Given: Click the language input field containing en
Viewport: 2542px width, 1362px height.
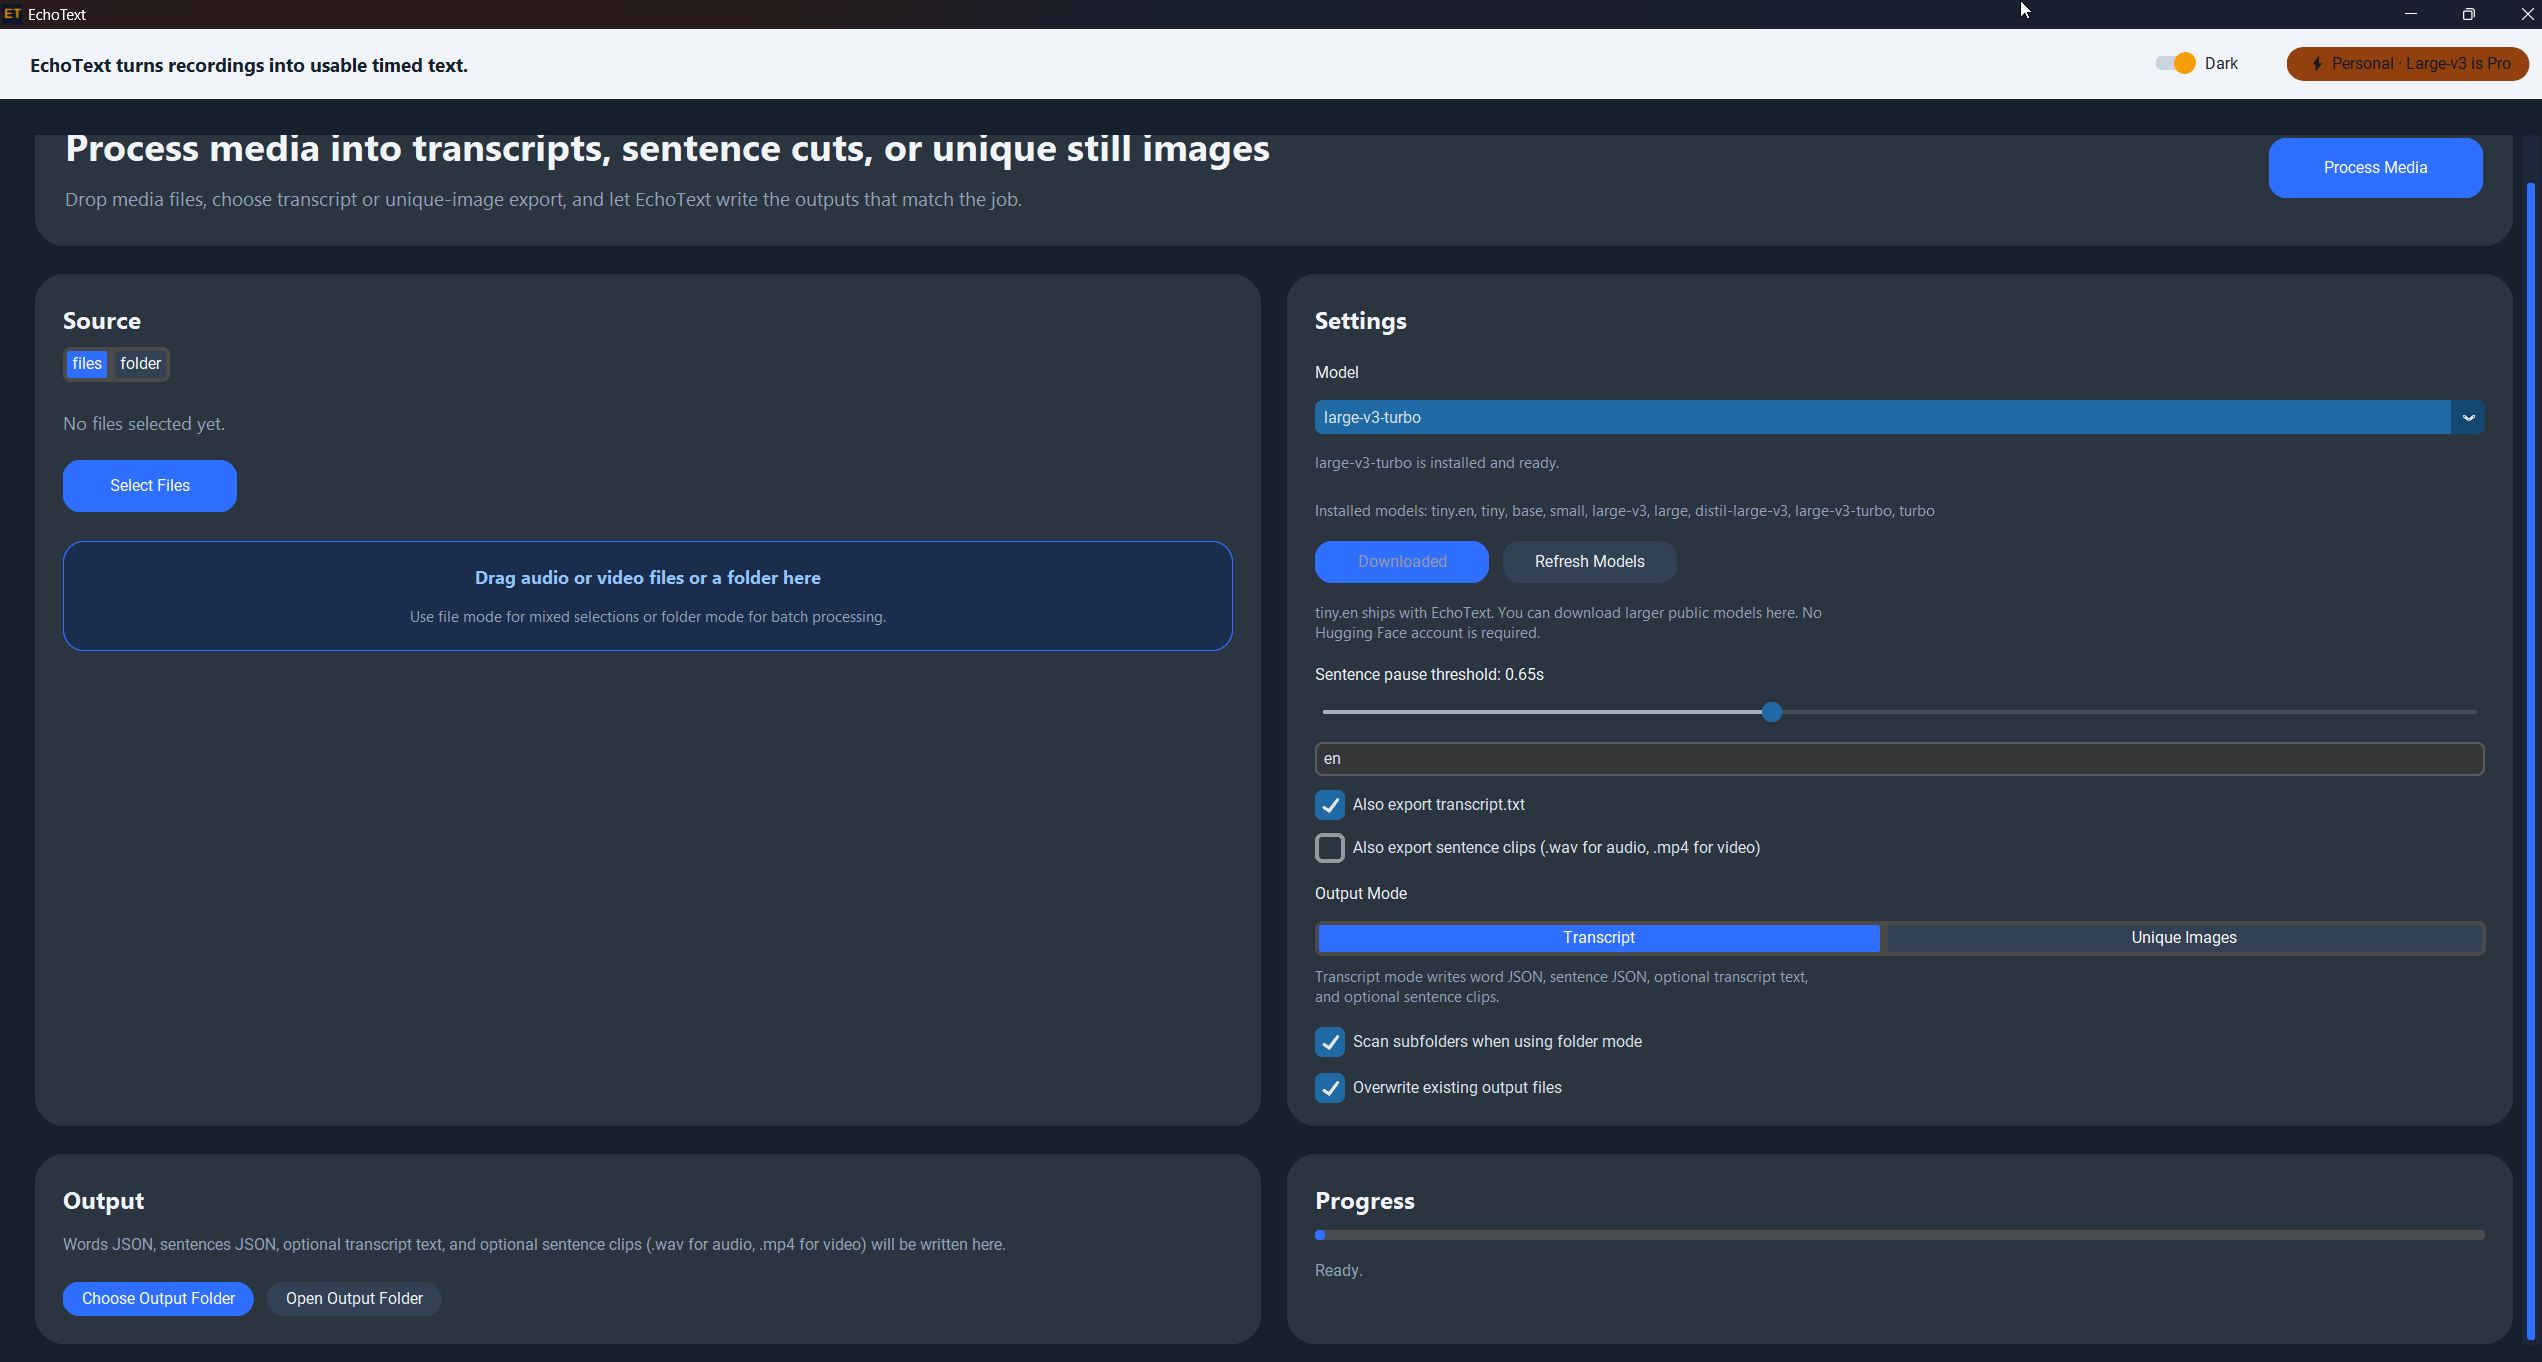Looking at the screenshot, I should 1899,759.
